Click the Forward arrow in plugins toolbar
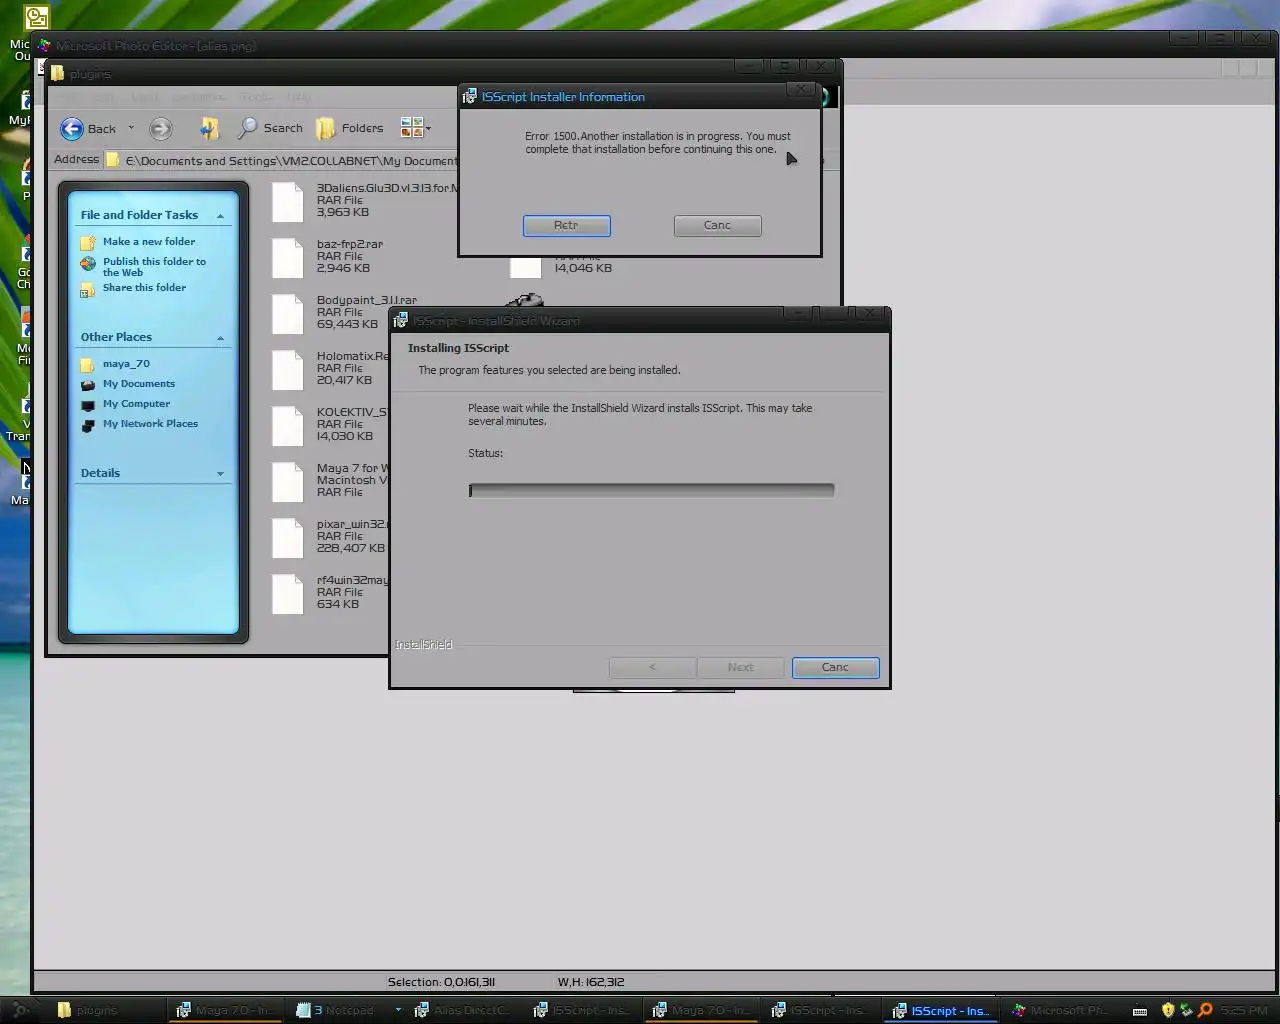The image size is (1280, 1024). [x=161, y=129]
